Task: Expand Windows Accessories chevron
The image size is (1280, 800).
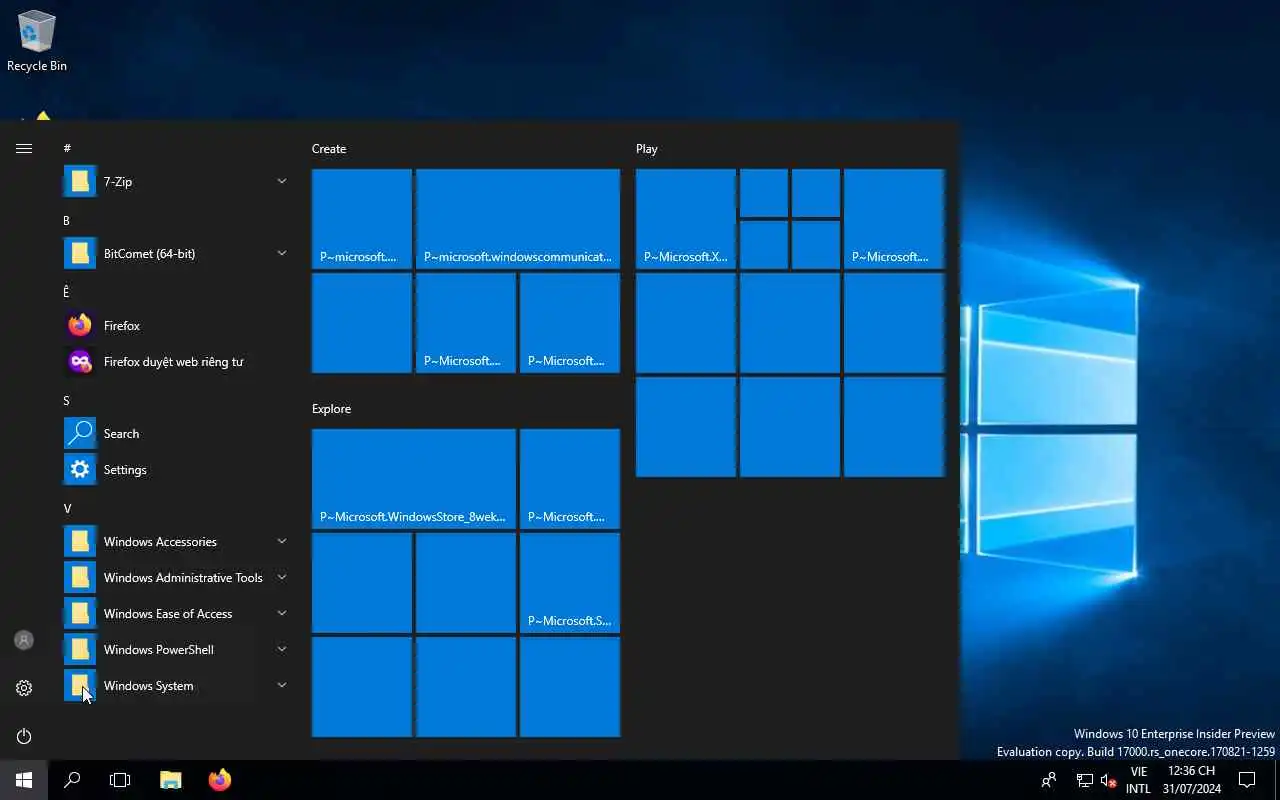Action: [282, 541]
